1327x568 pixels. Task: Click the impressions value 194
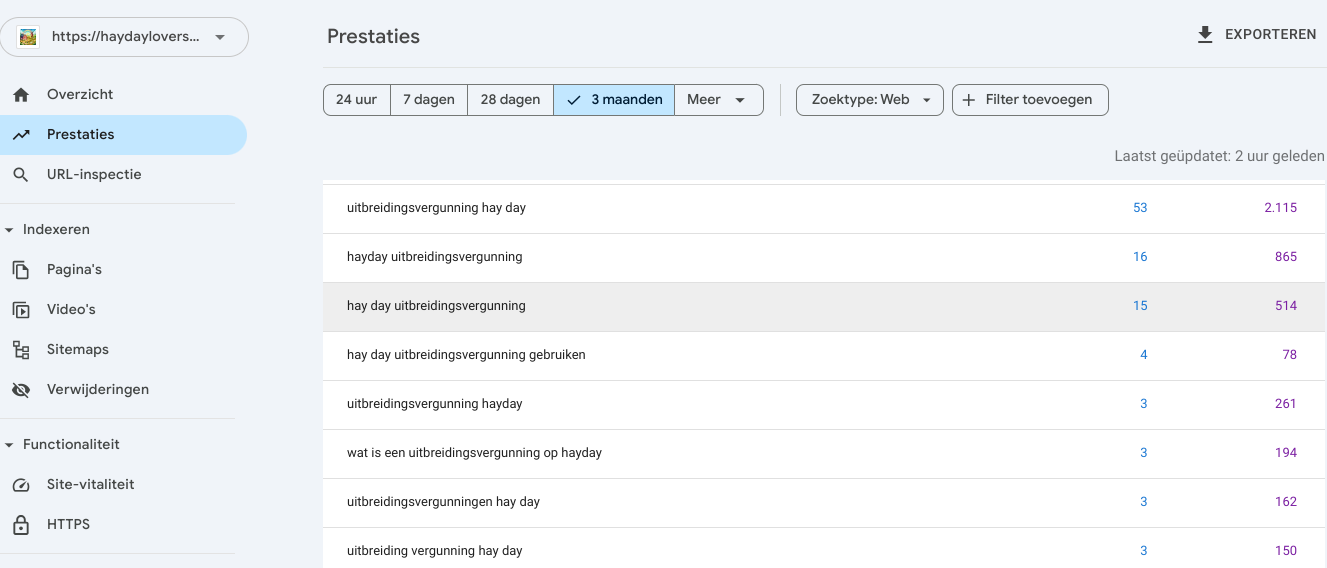tap(1286, 453)
